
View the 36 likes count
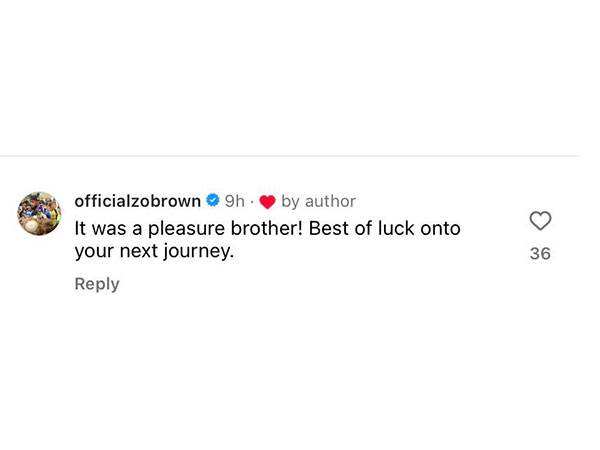tap(540, 254)
